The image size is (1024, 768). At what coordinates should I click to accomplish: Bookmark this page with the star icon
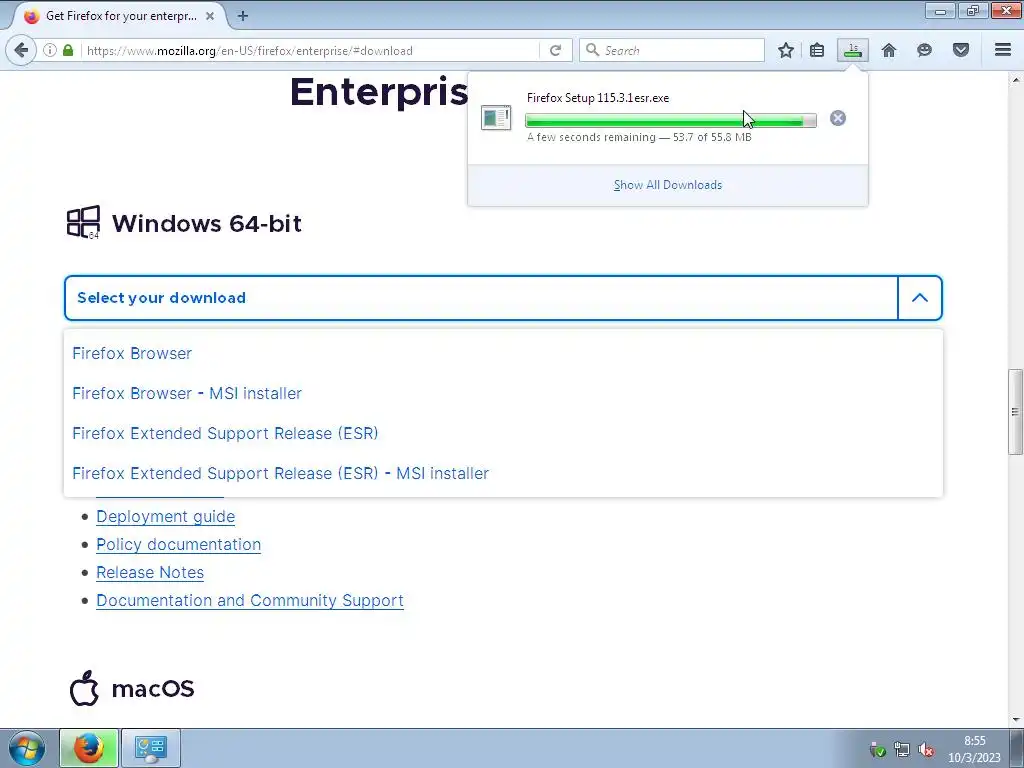786,50
